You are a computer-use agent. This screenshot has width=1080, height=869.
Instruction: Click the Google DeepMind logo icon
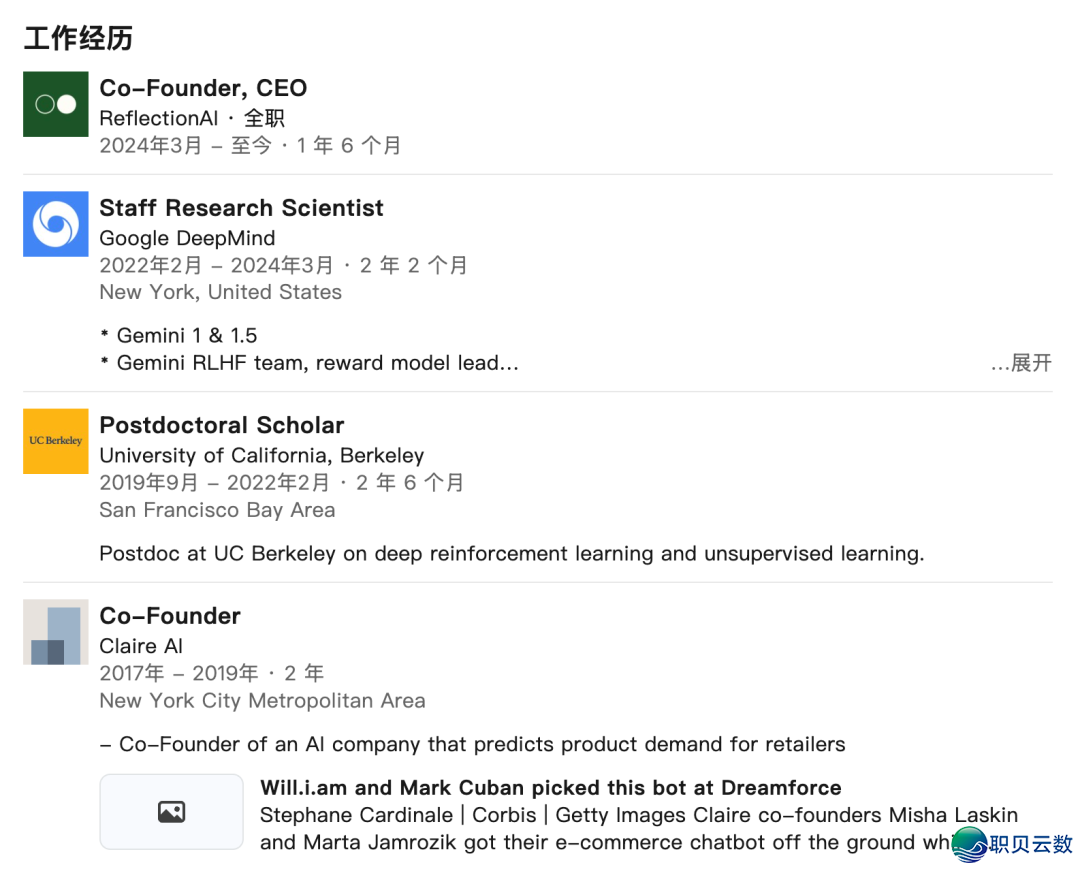click(56, 224)
